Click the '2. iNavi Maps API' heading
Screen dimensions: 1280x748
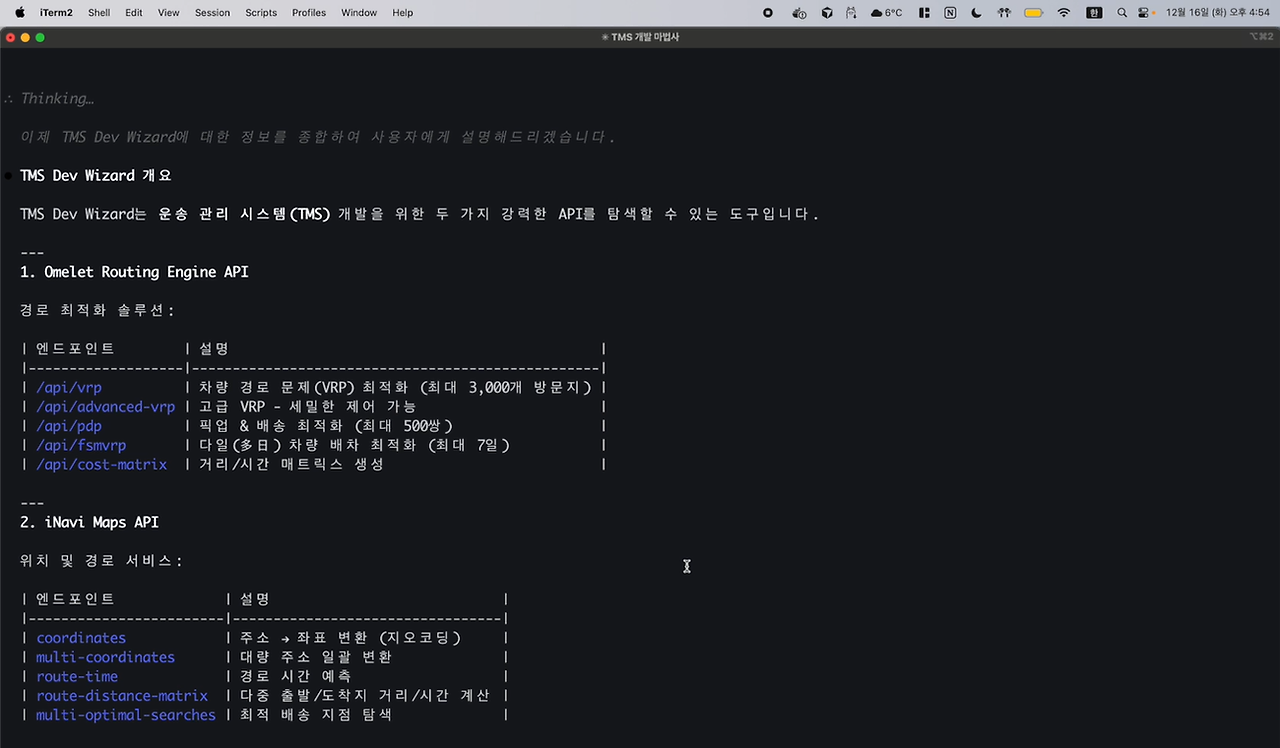[89, 522]
